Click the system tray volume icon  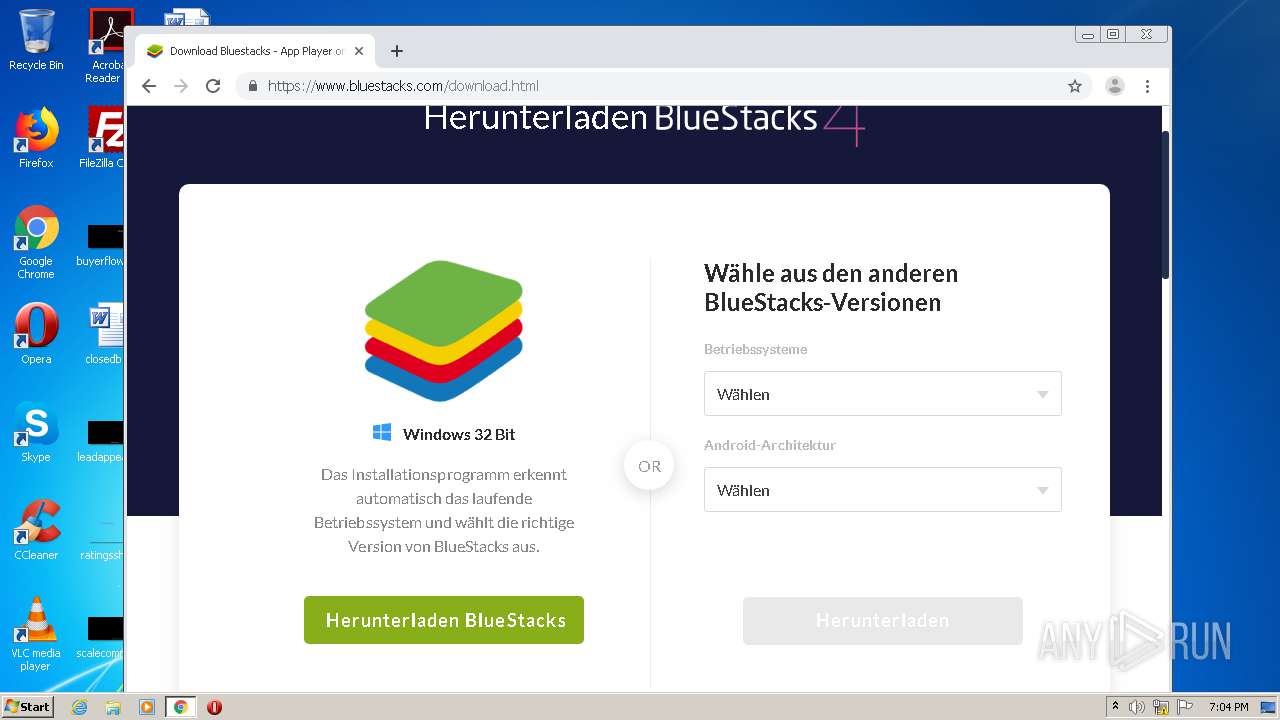click(x=1137, y=707)
